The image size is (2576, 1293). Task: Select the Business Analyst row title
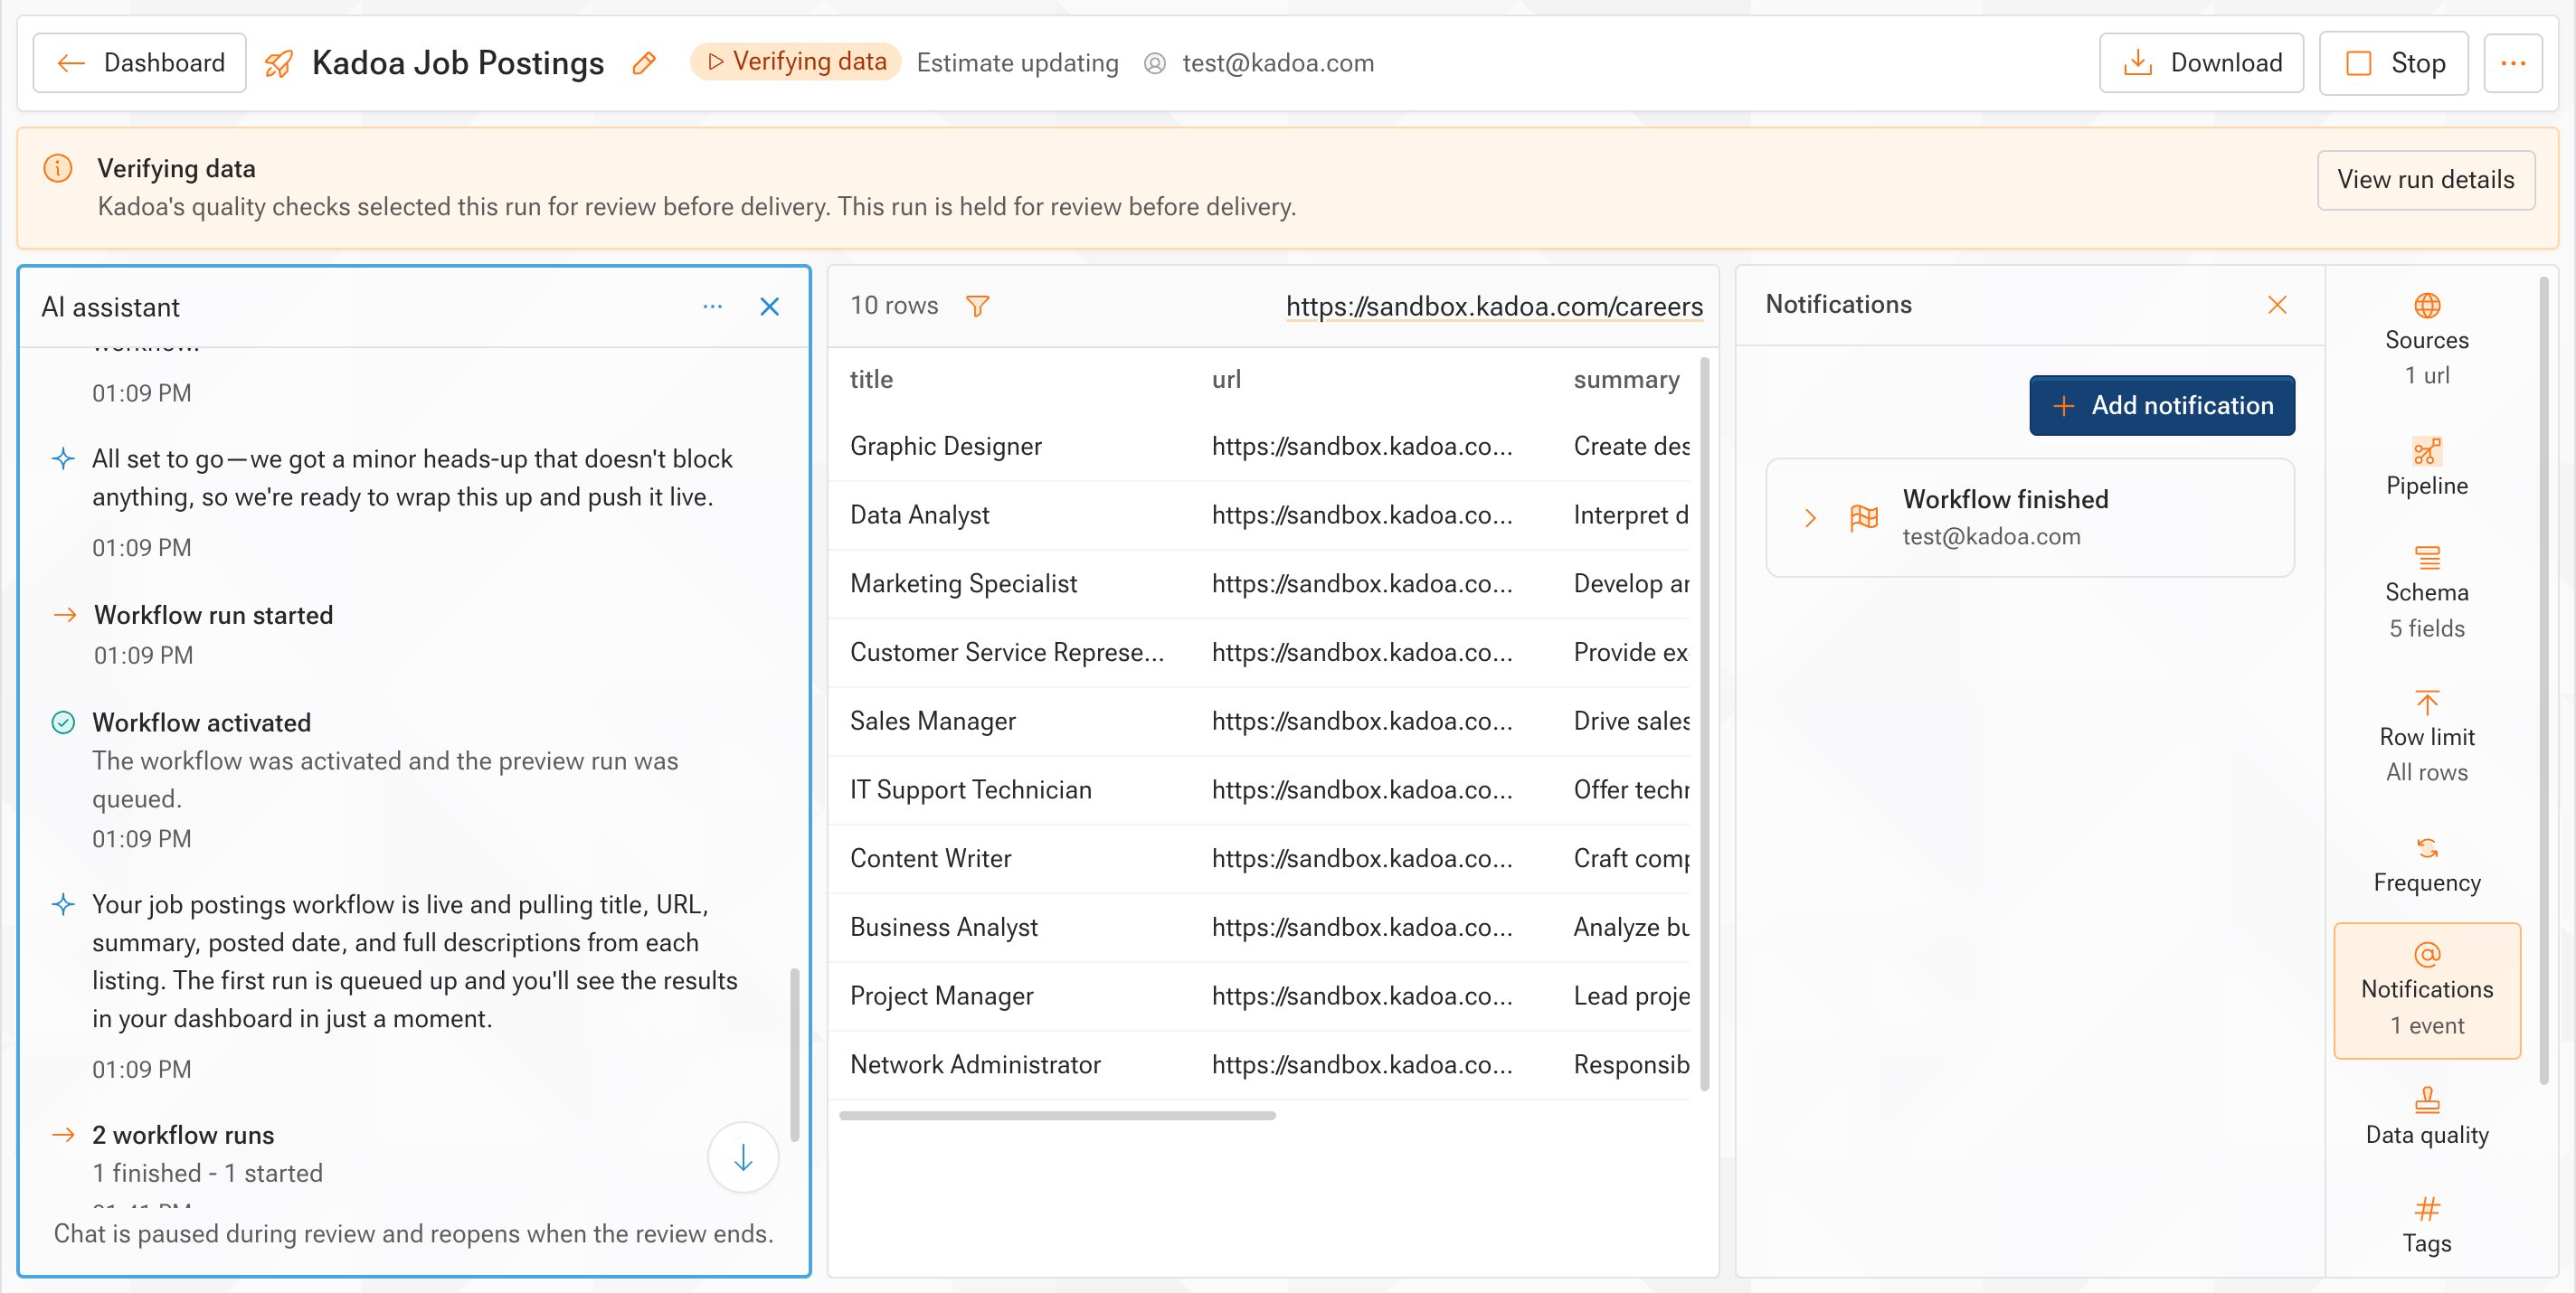(943, 927)
